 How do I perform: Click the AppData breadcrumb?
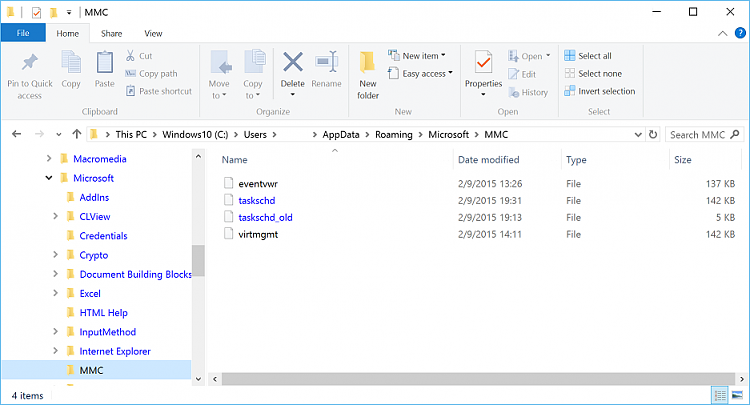(x=341, y=135)
